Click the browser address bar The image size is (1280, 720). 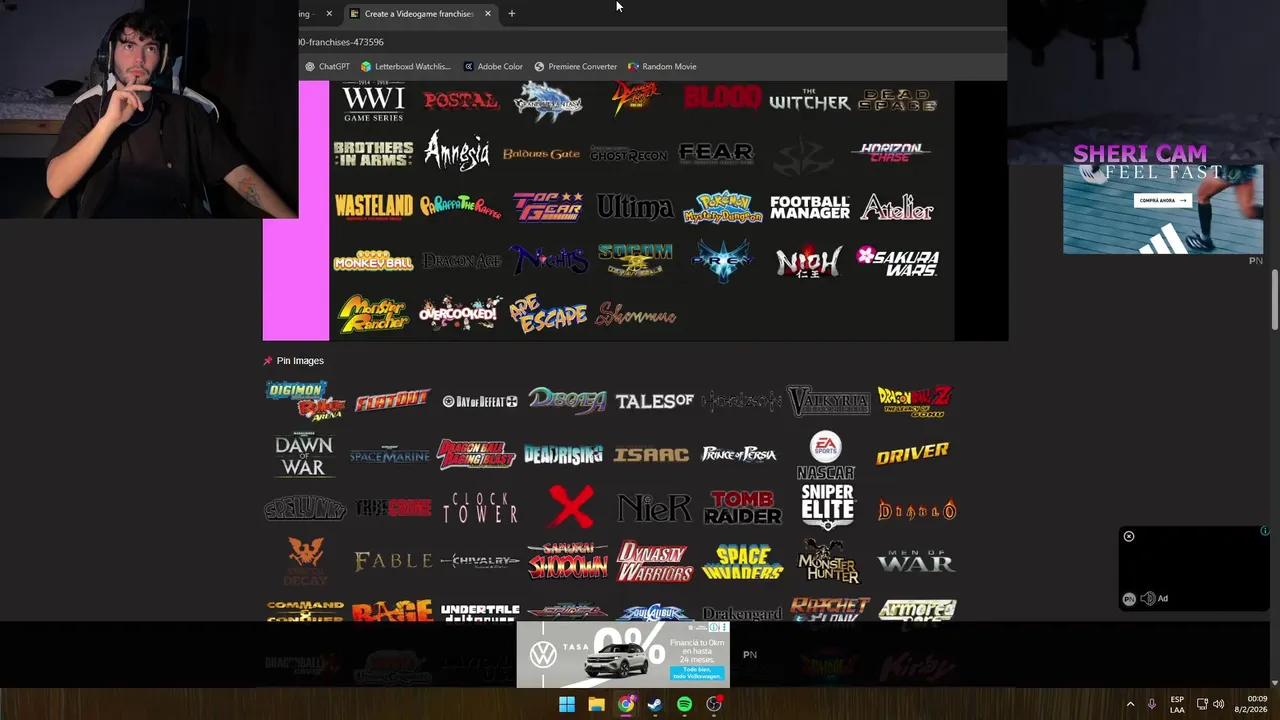point(650,42)
